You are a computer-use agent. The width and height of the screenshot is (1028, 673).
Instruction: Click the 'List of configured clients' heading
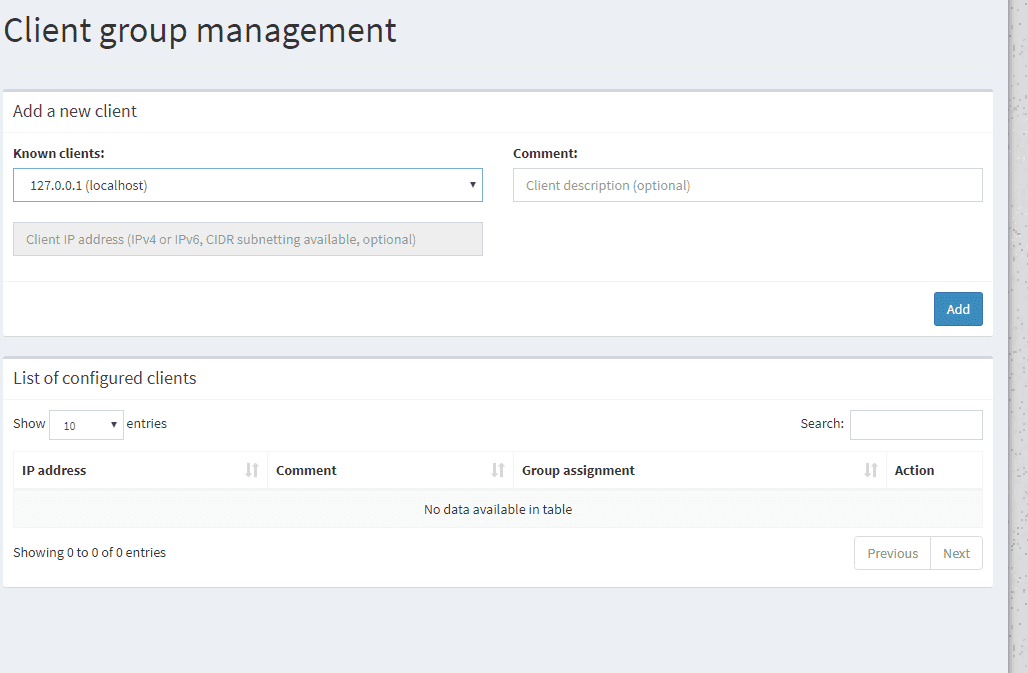click(x=105, y=378)
